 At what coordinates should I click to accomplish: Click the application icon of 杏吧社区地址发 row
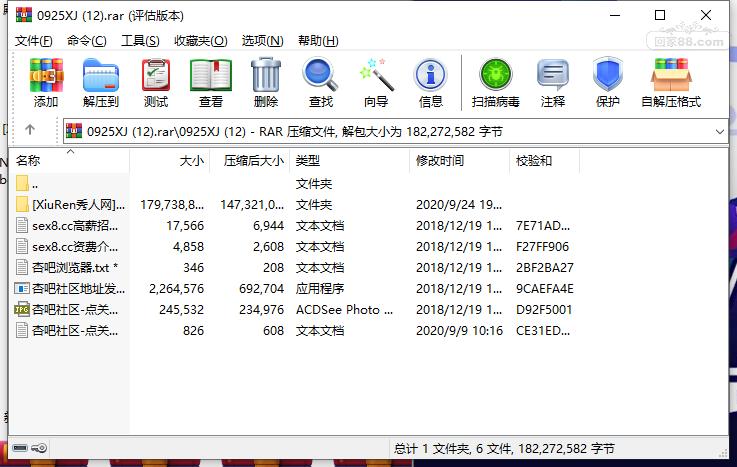point(22,288)
